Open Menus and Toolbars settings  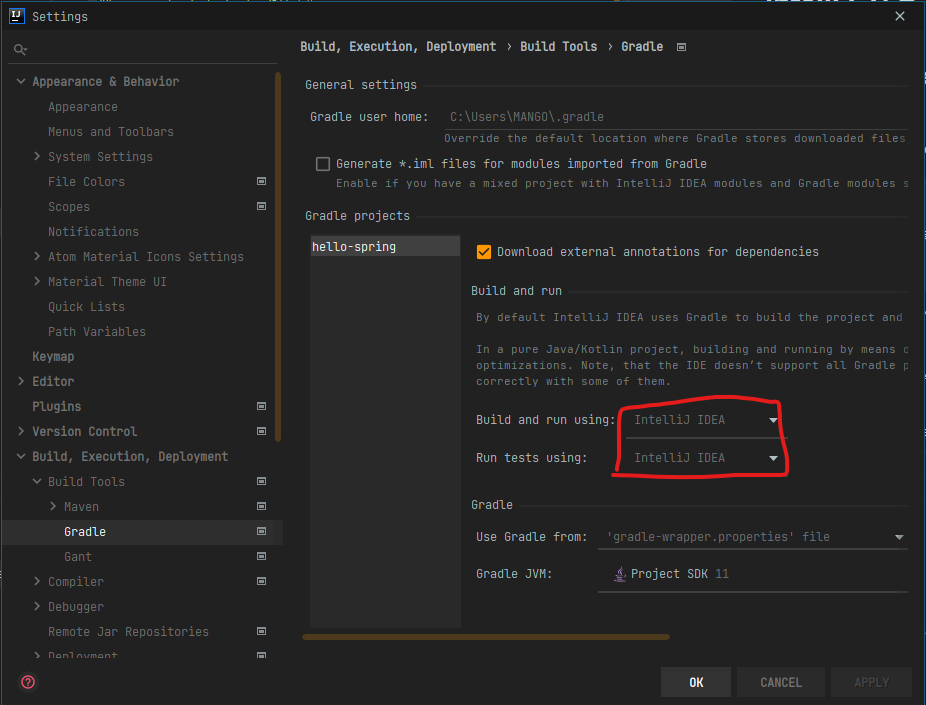(111, 132)
